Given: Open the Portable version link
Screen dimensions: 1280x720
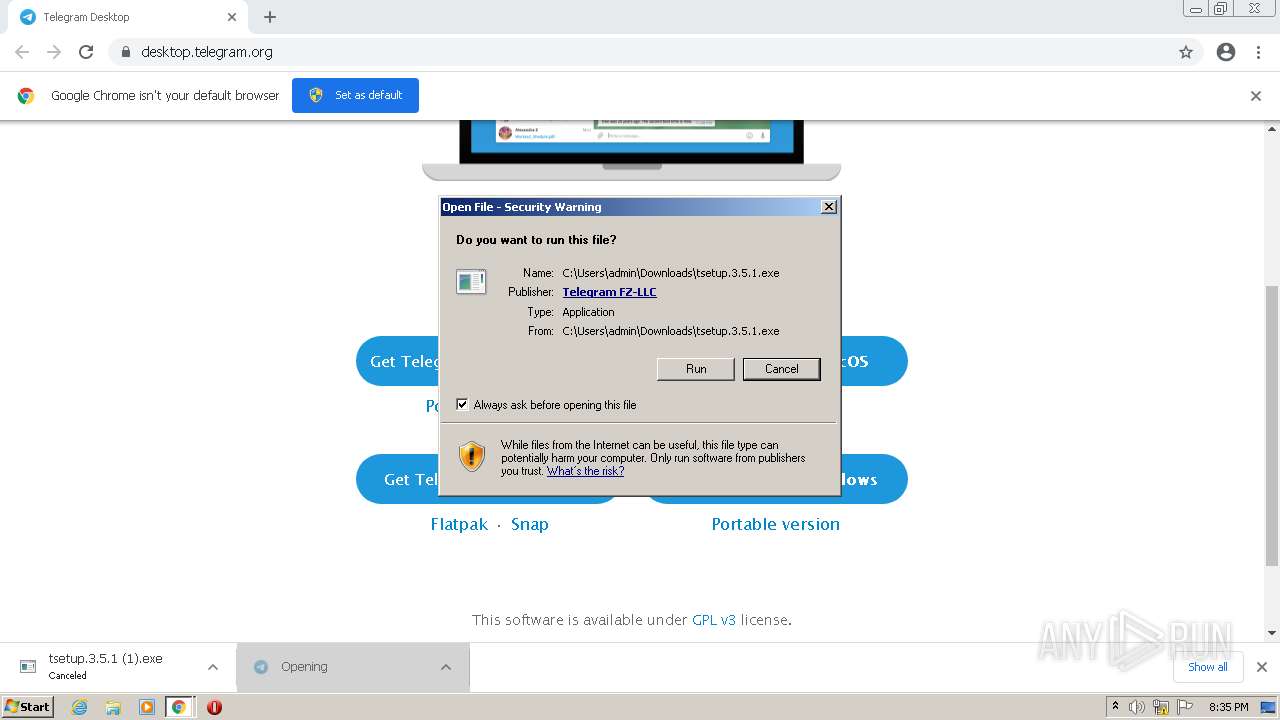Looking at the screenshot, I should coord(775,524).
